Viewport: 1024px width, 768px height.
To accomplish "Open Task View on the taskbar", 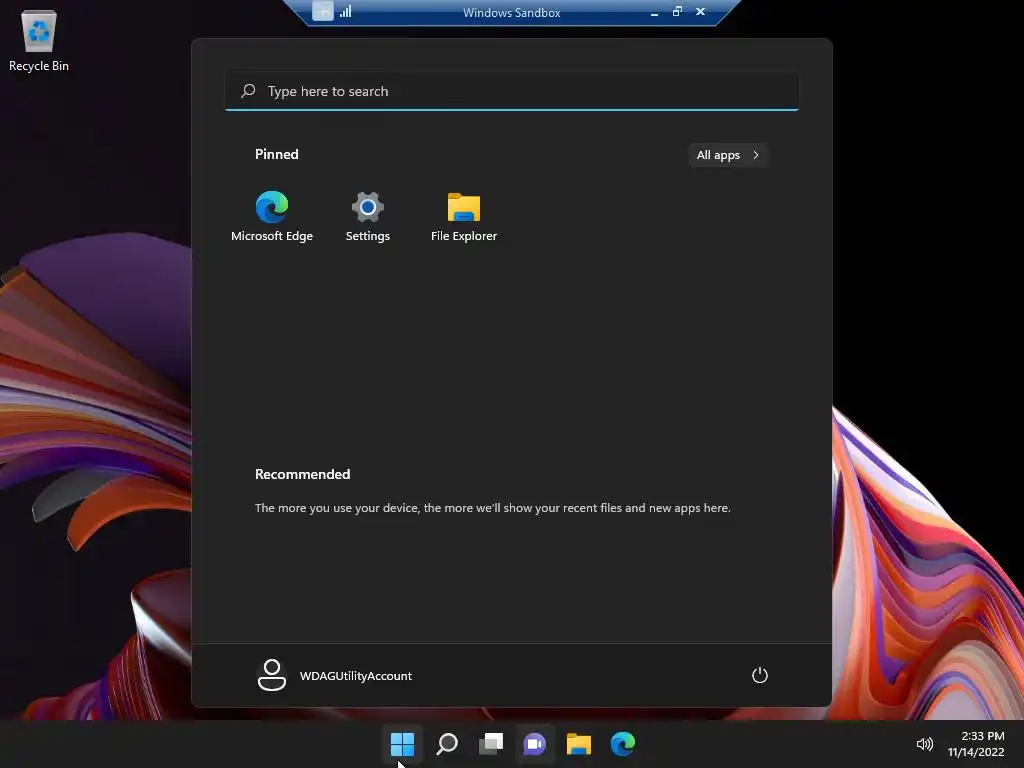I will 491,743.
